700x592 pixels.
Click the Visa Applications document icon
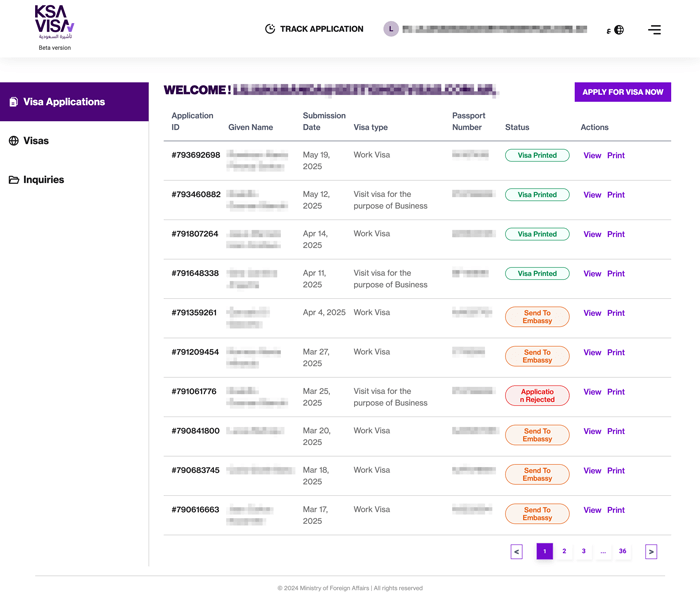pyautogui.click(x=14, y=102)
